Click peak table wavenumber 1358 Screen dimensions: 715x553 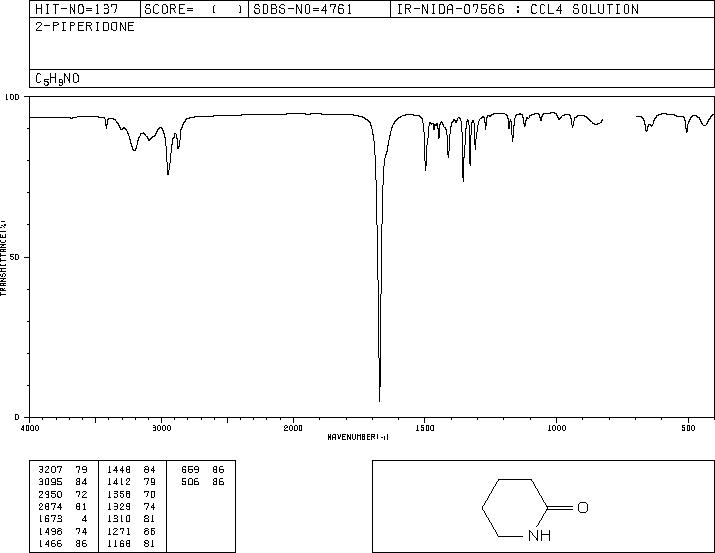[119, 494]
